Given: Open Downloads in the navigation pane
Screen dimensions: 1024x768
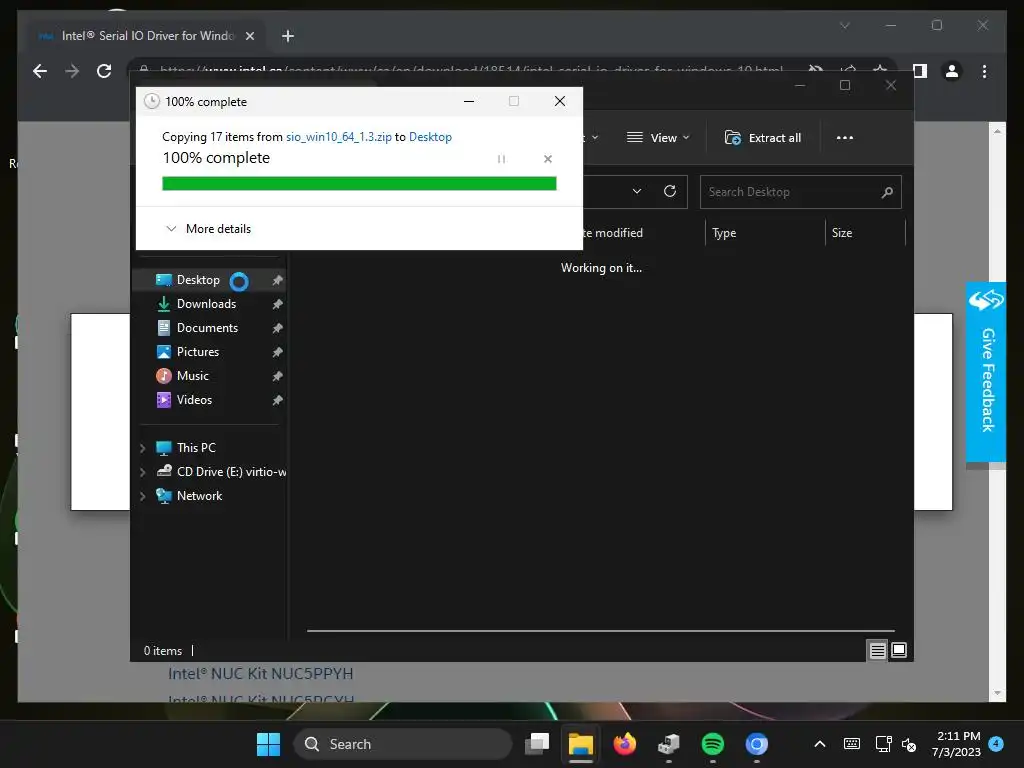Looking at the screenshot, I should pyautogui.click(x=206, y=304).
